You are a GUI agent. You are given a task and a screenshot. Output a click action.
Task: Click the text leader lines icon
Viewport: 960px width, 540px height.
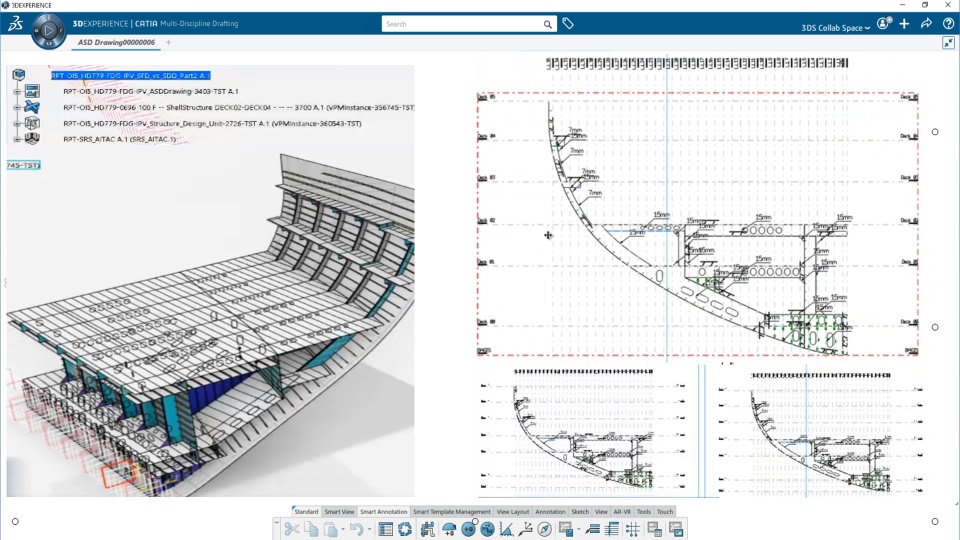pos(592,529)
